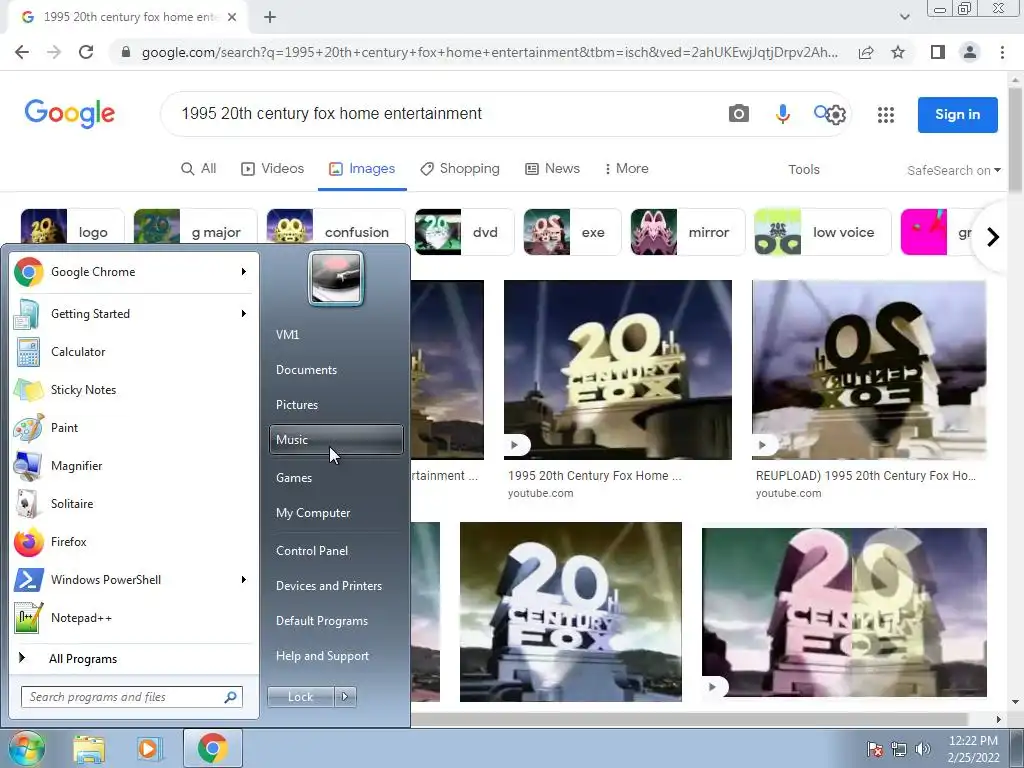Open the Chrome profile avatar
The height and width of the screenshot is (768, 1024).
point(970,52)
